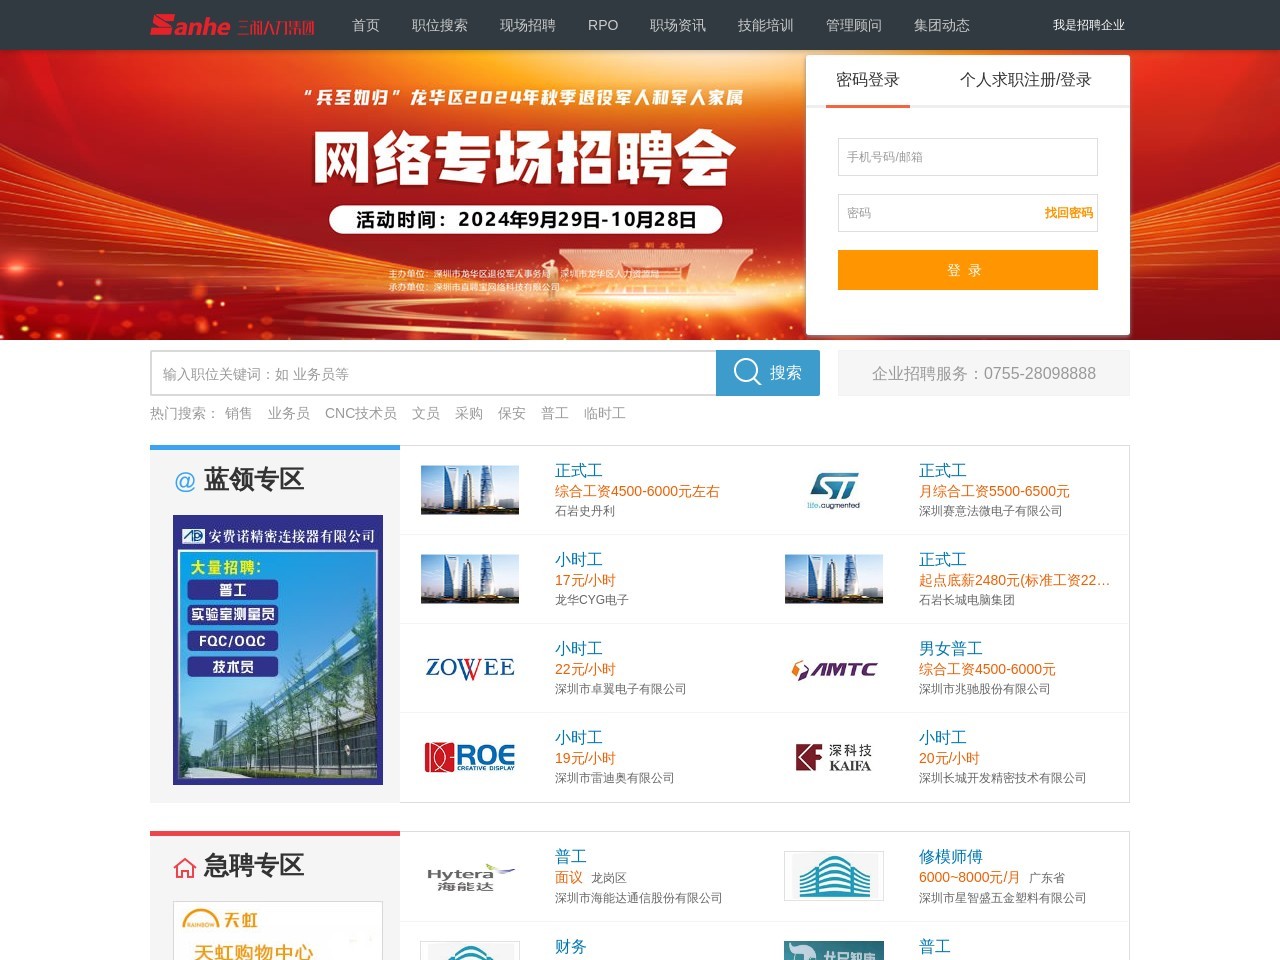Click the Sanhe logo in header
Viewport: 1280px width, 960px height.
(232, 25)
